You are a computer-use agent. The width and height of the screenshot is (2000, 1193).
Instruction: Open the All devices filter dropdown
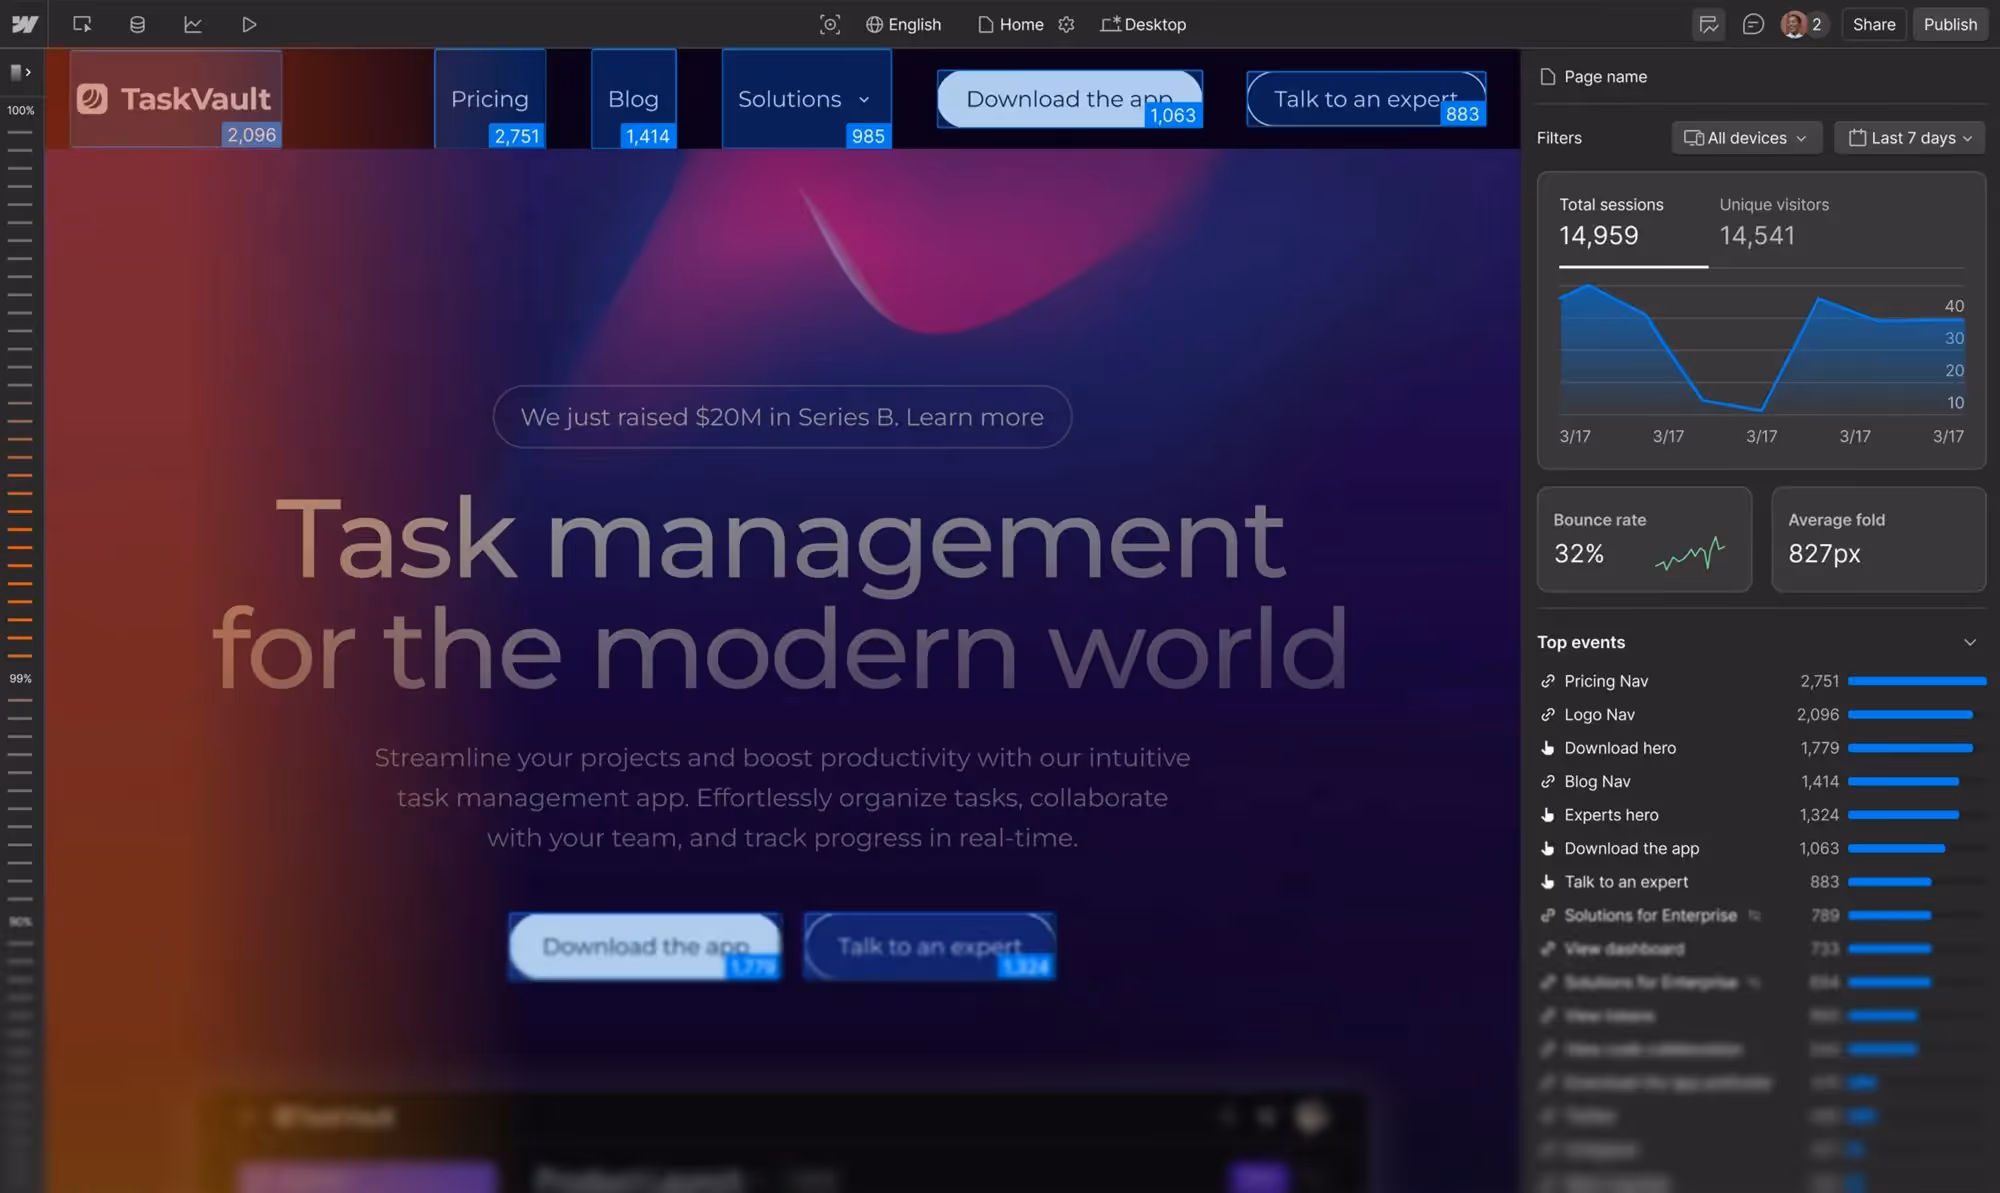click(1746, 138)
